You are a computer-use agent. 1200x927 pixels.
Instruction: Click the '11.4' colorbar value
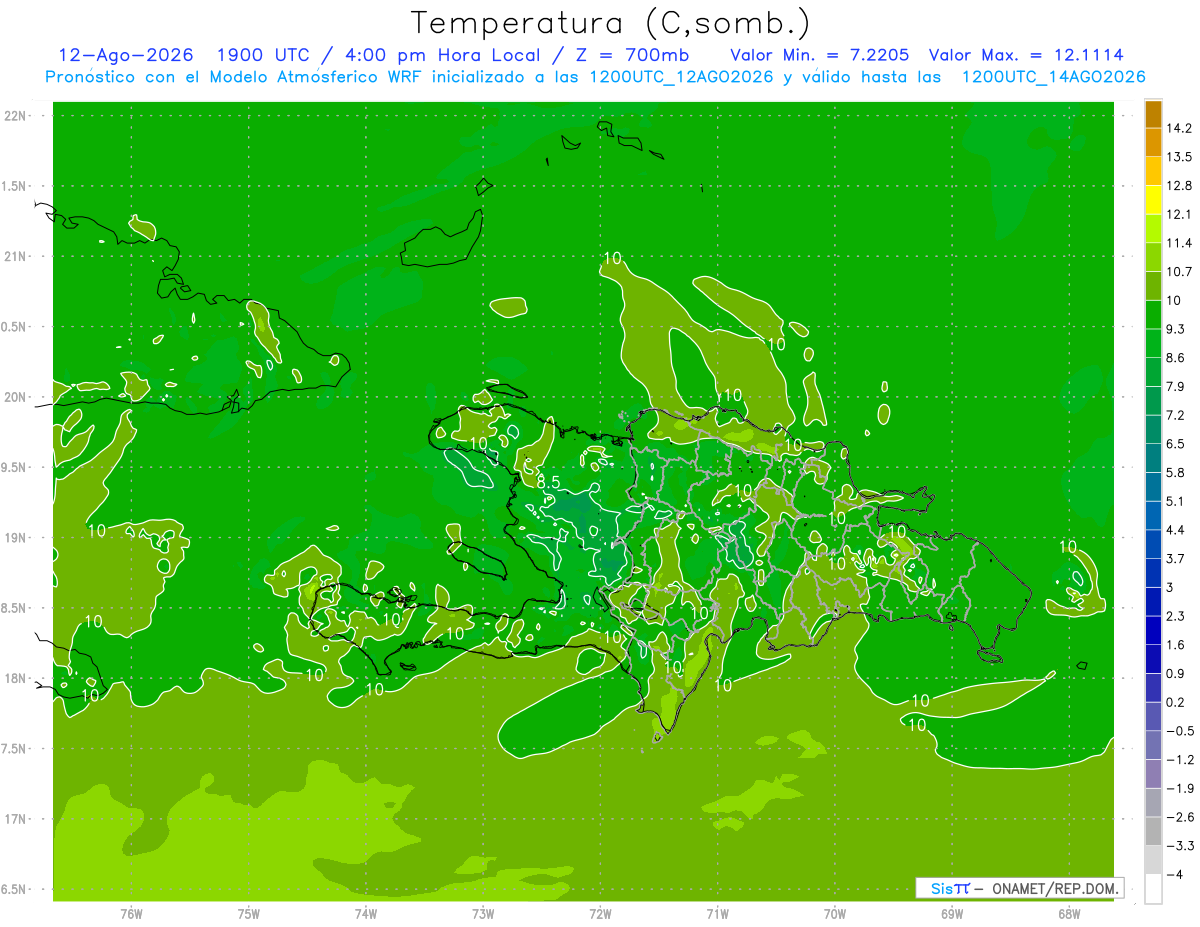click(x=1178, y=243)
